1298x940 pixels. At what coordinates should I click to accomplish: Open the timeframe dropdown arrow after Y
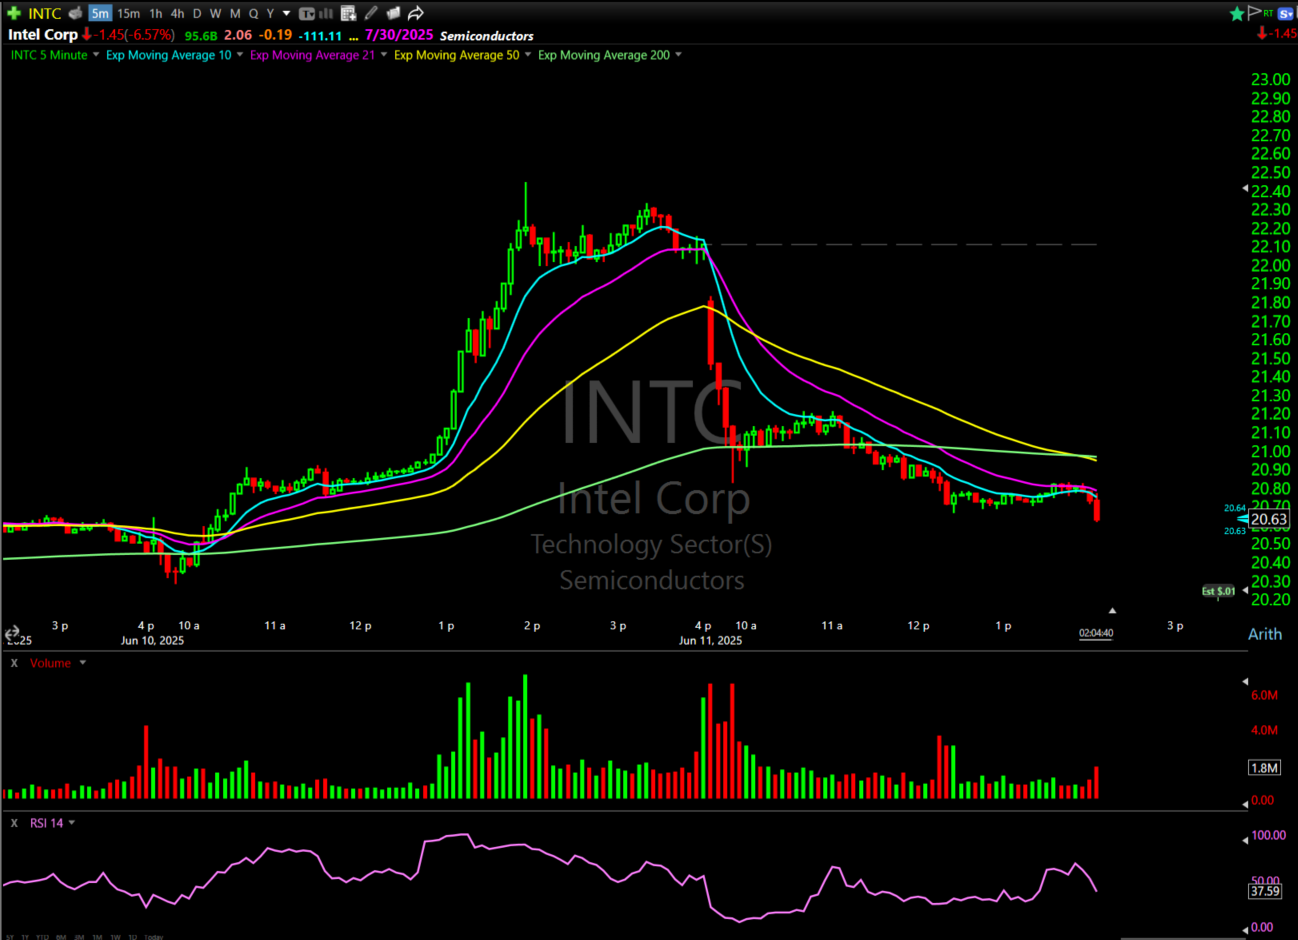[286, 14]
